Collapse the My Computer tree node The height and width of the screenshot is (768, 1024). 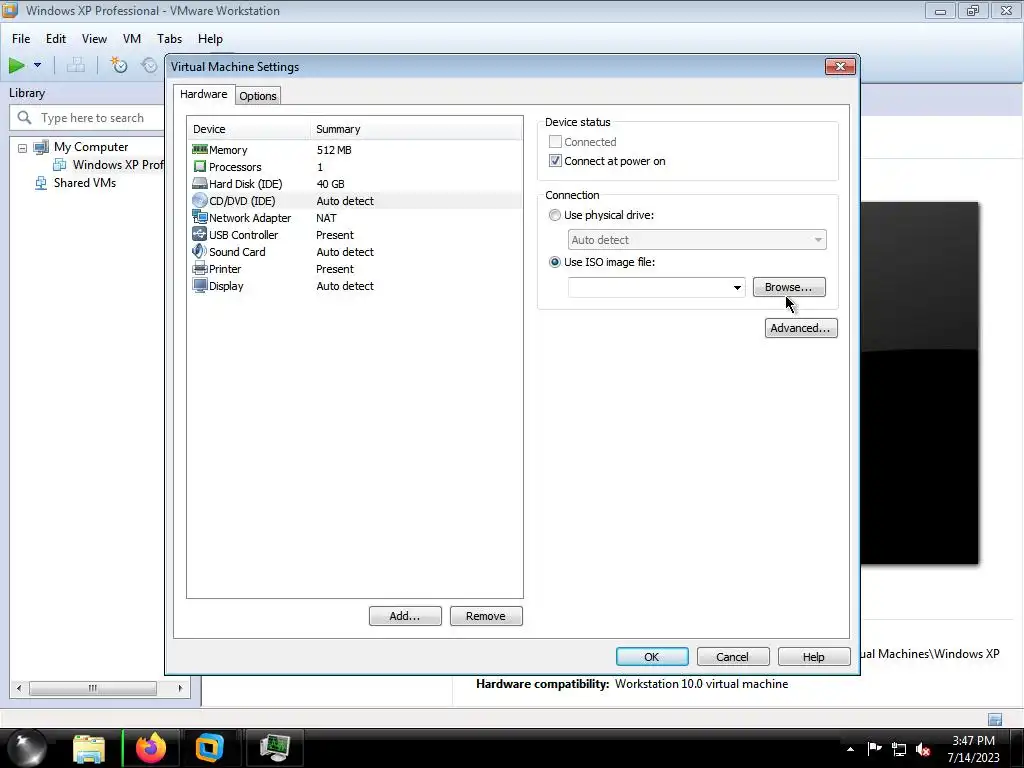tap(22, 148)
